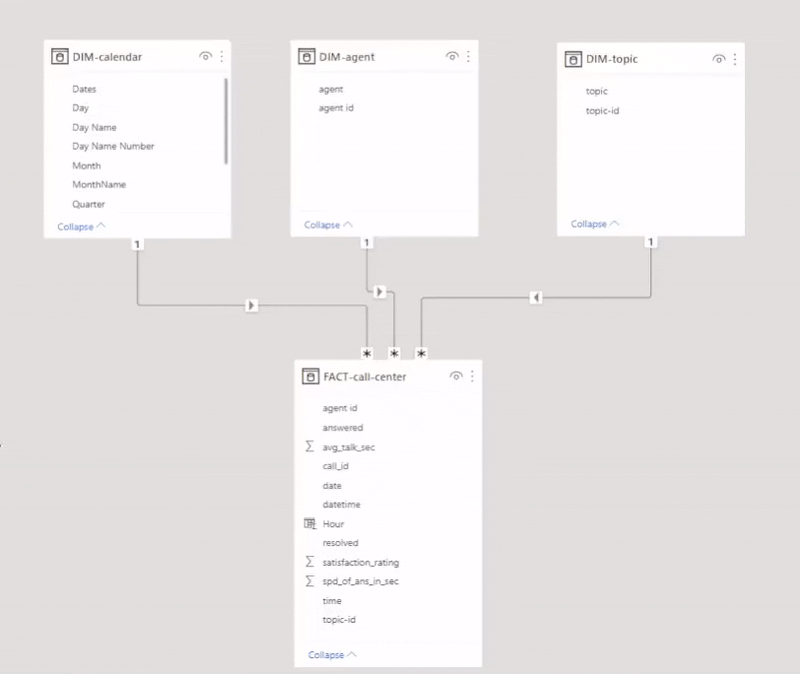Toggle visibility eye of DIM-topic table
800x674 pixels.
719,59
